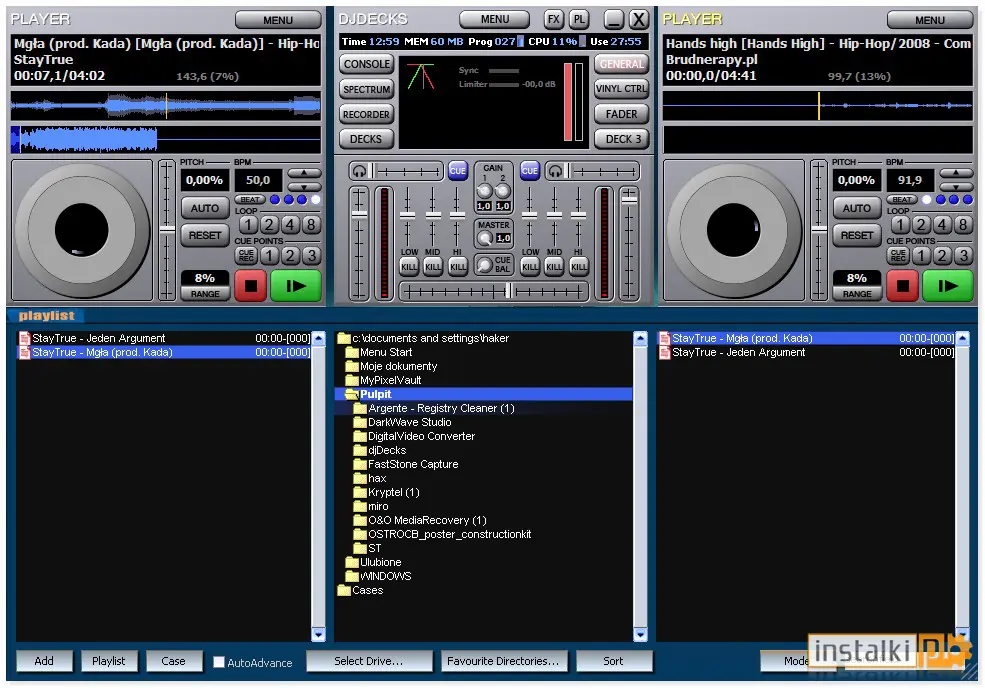Click the left deck jog wheel
Image resolution: width=985 pixels, height=688 pixels.
coord(82,230)
